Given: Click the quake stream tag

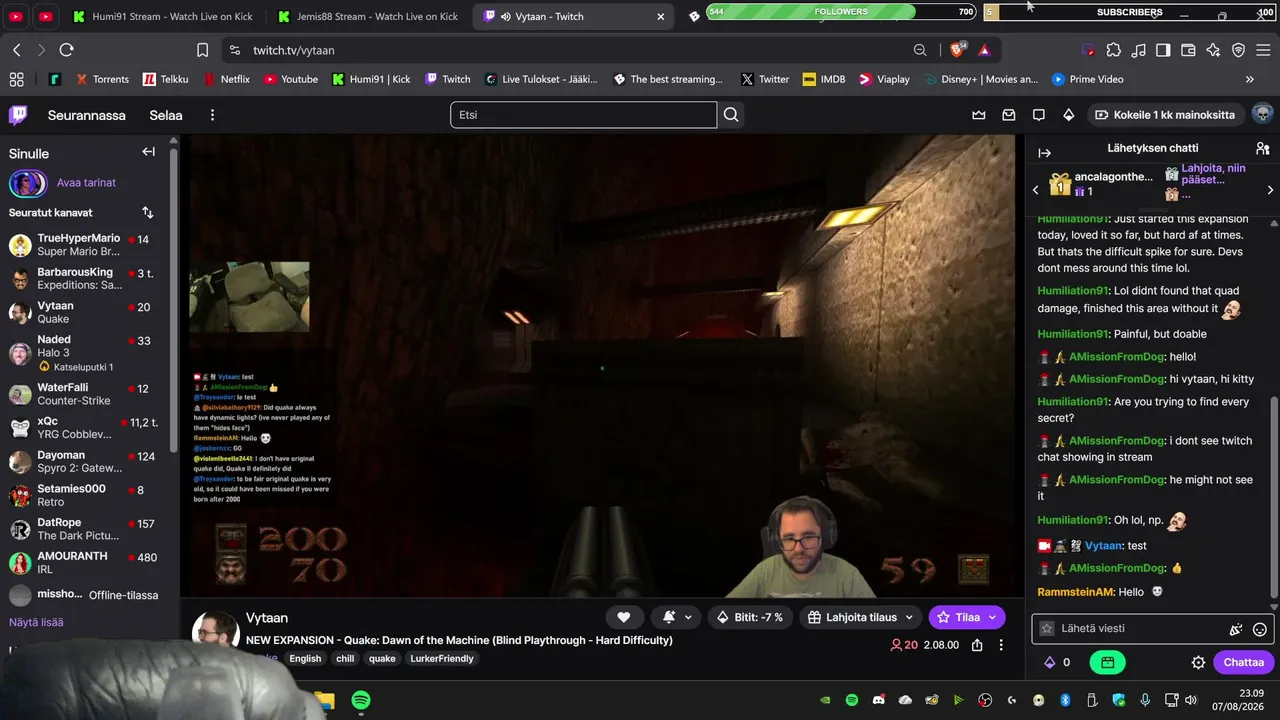Looking at the screenshot, I should pos(382,659).
